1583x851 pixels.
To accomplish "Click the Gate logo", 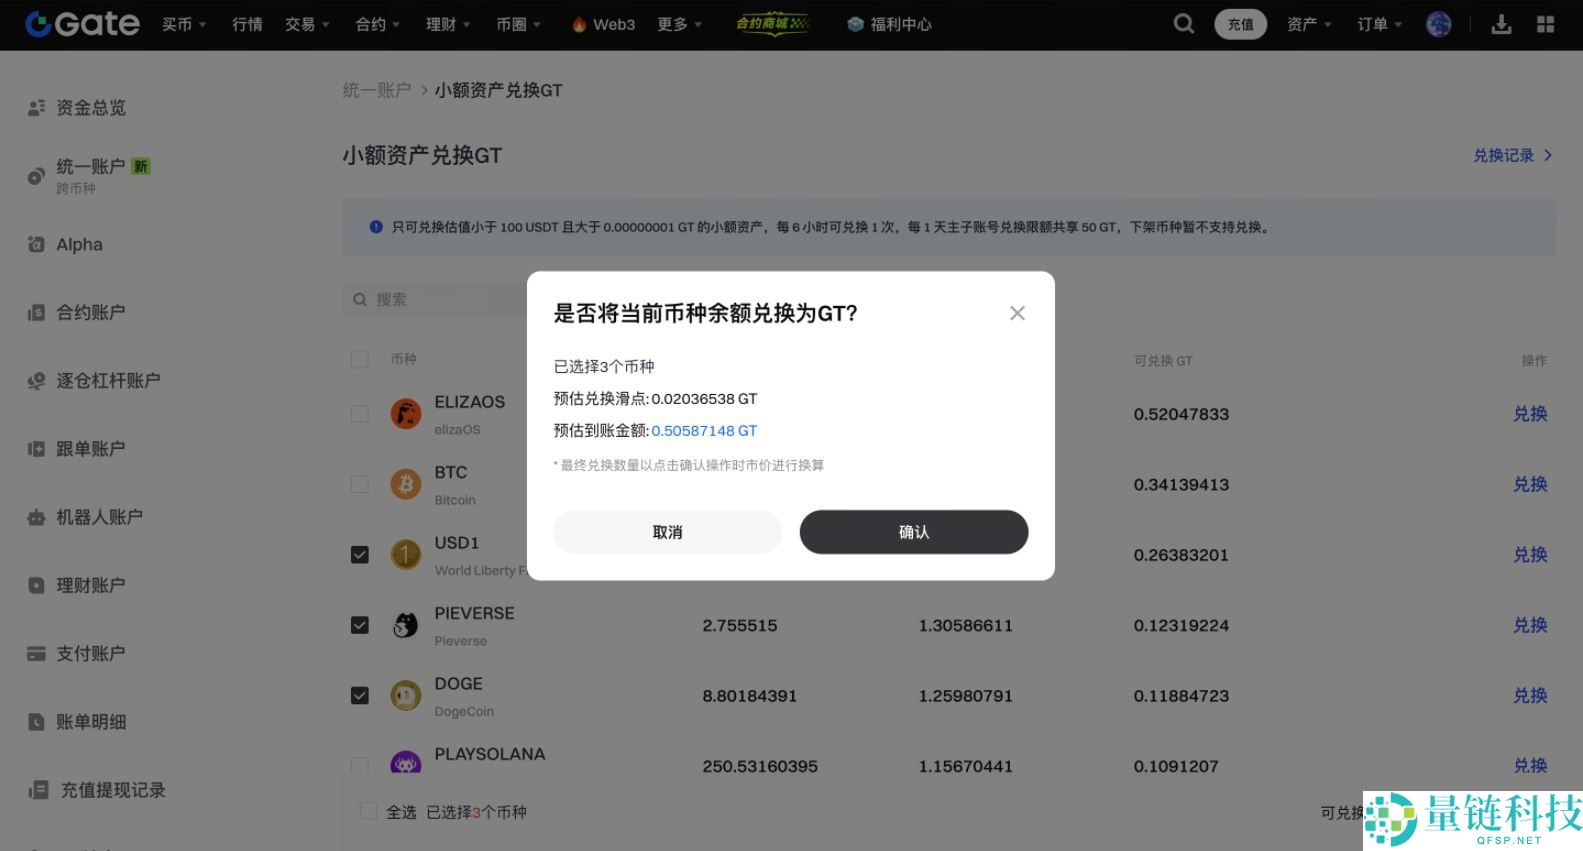I will click(83, 24).
